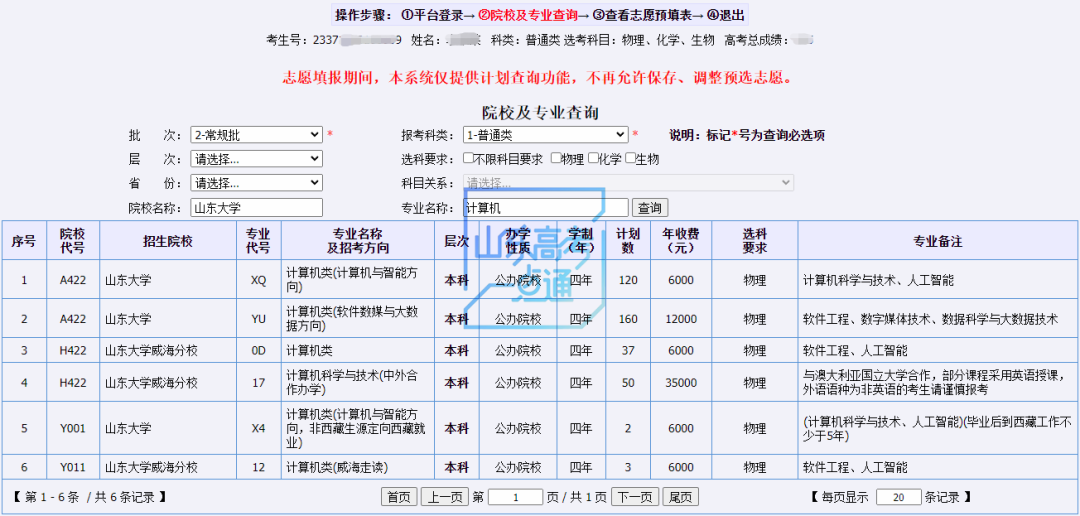Enable the 化学 subject checkbox
The height and width of the screenshot is (516, 1080).
[593, 159]
